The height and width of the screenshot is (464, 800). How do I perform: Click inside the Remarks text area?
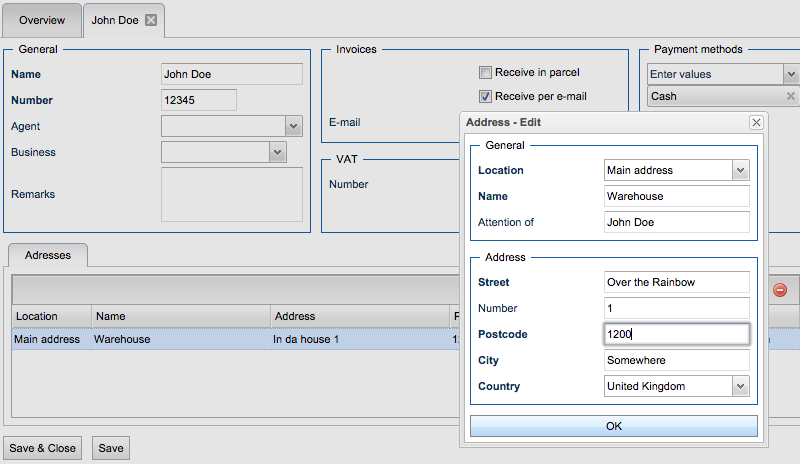tap(231, 194)
